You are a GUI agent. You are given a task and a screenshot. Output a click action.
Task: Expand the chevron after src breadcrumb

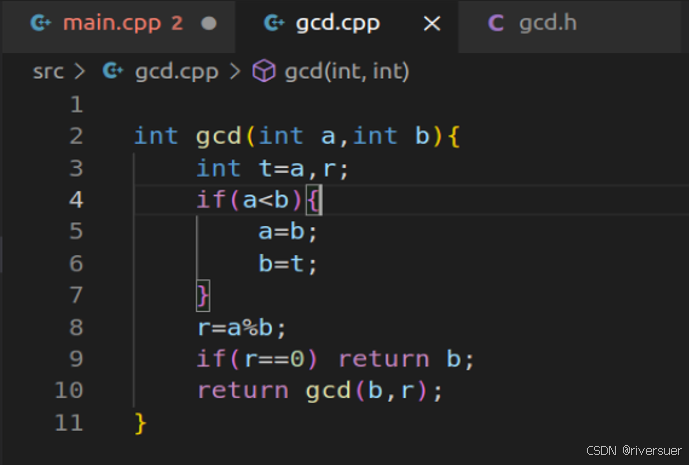click(81, 71)
